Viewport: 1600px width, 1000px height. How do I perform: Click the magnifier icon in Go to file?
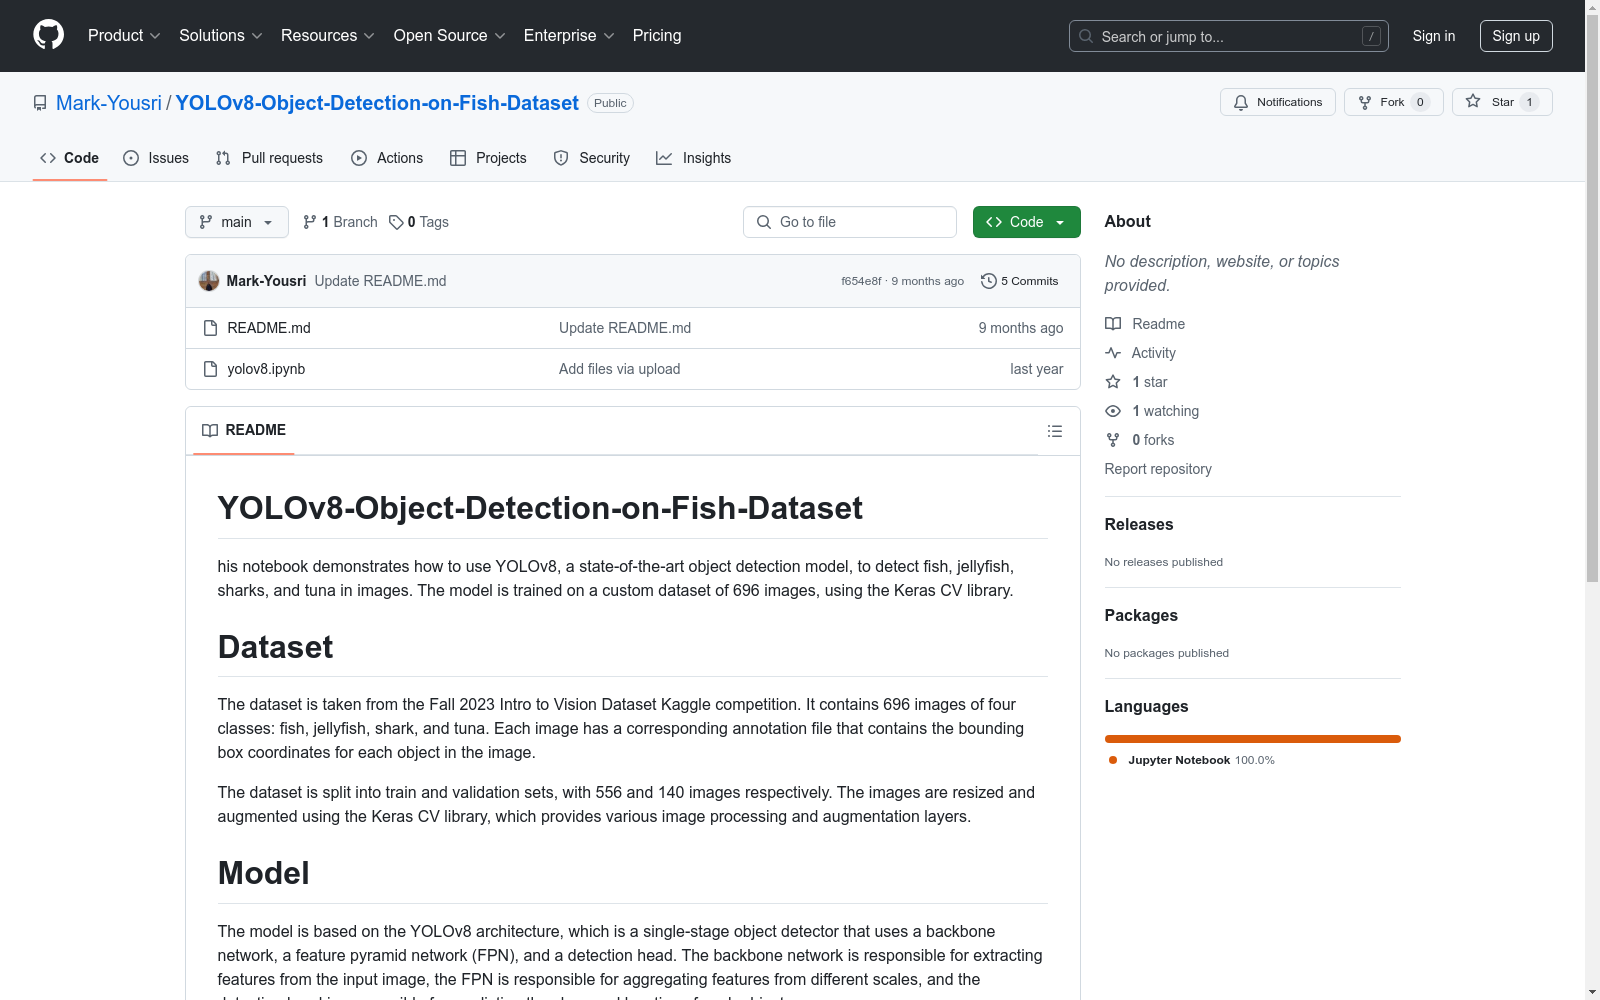[x=764, y=222]
